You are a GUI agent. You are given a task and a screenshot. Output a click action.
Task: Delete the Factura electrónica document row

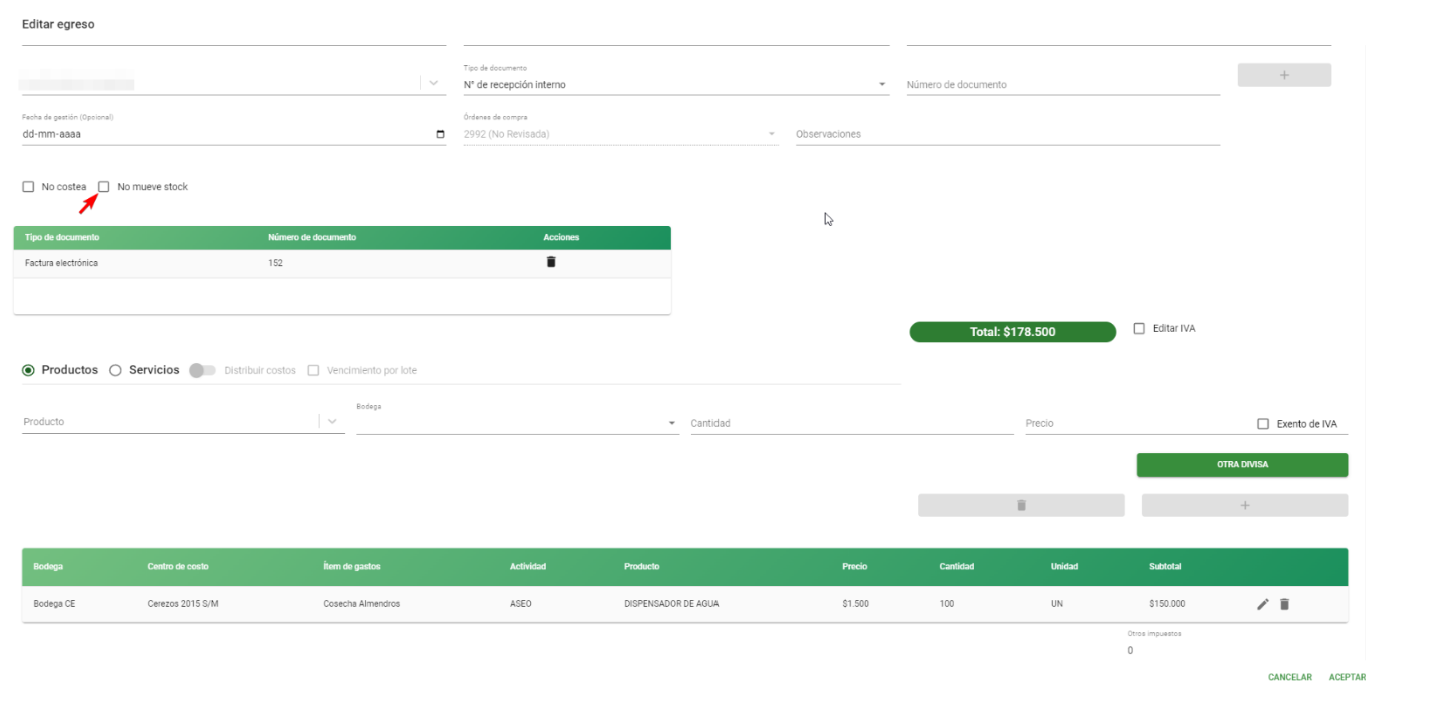click(550, 262)
